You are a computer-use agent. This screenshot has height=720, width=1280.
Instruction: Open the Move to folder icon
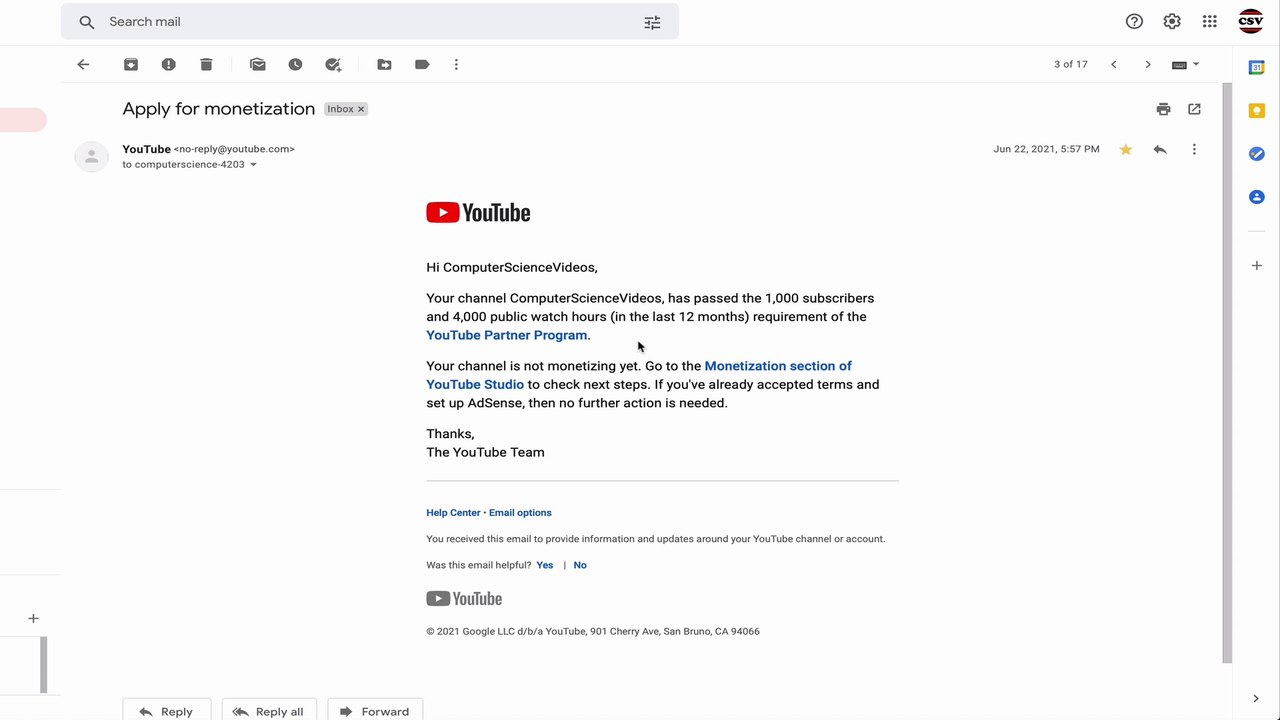coord(384,64)
